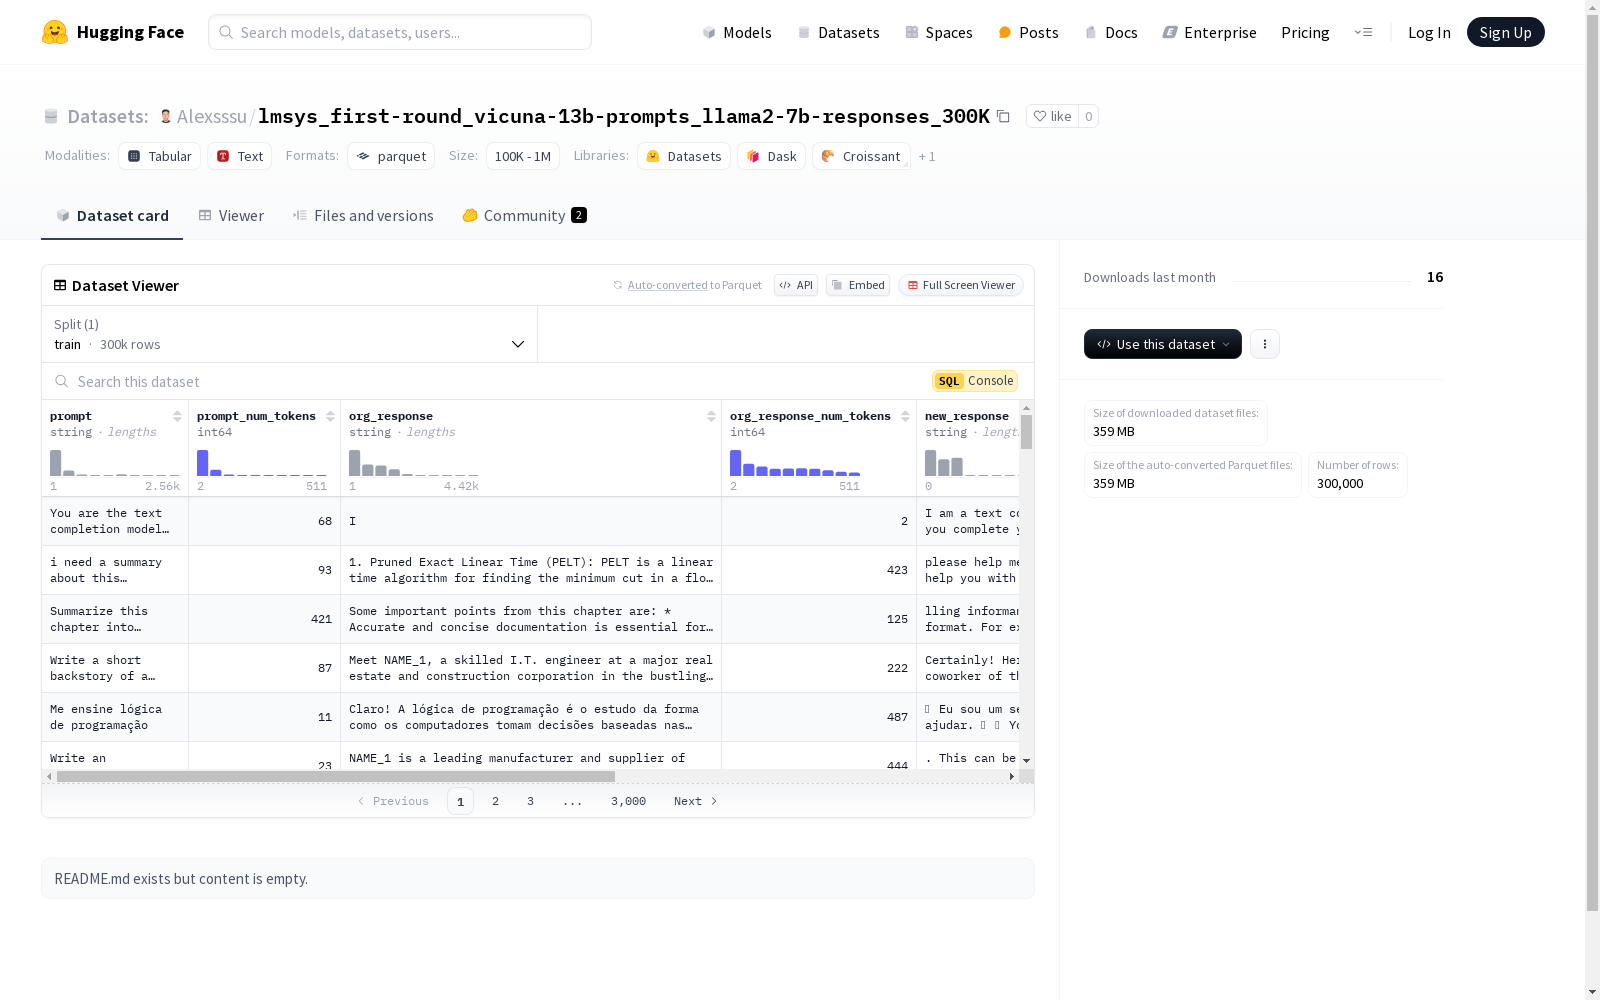Open Alexsssu user profile link
The image size is (1600, 1000).
212,116
